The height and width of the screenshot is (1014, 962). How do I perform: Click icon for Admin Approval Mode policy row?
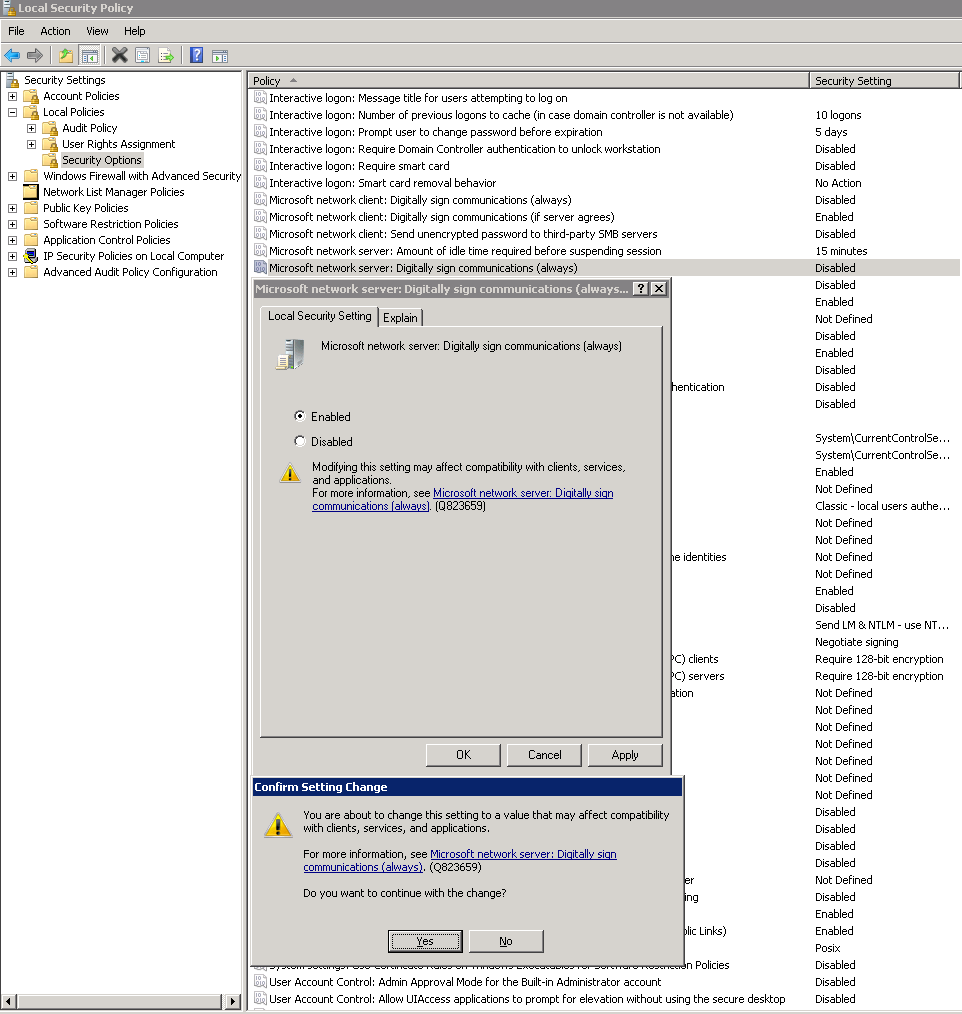pos(260,982)
